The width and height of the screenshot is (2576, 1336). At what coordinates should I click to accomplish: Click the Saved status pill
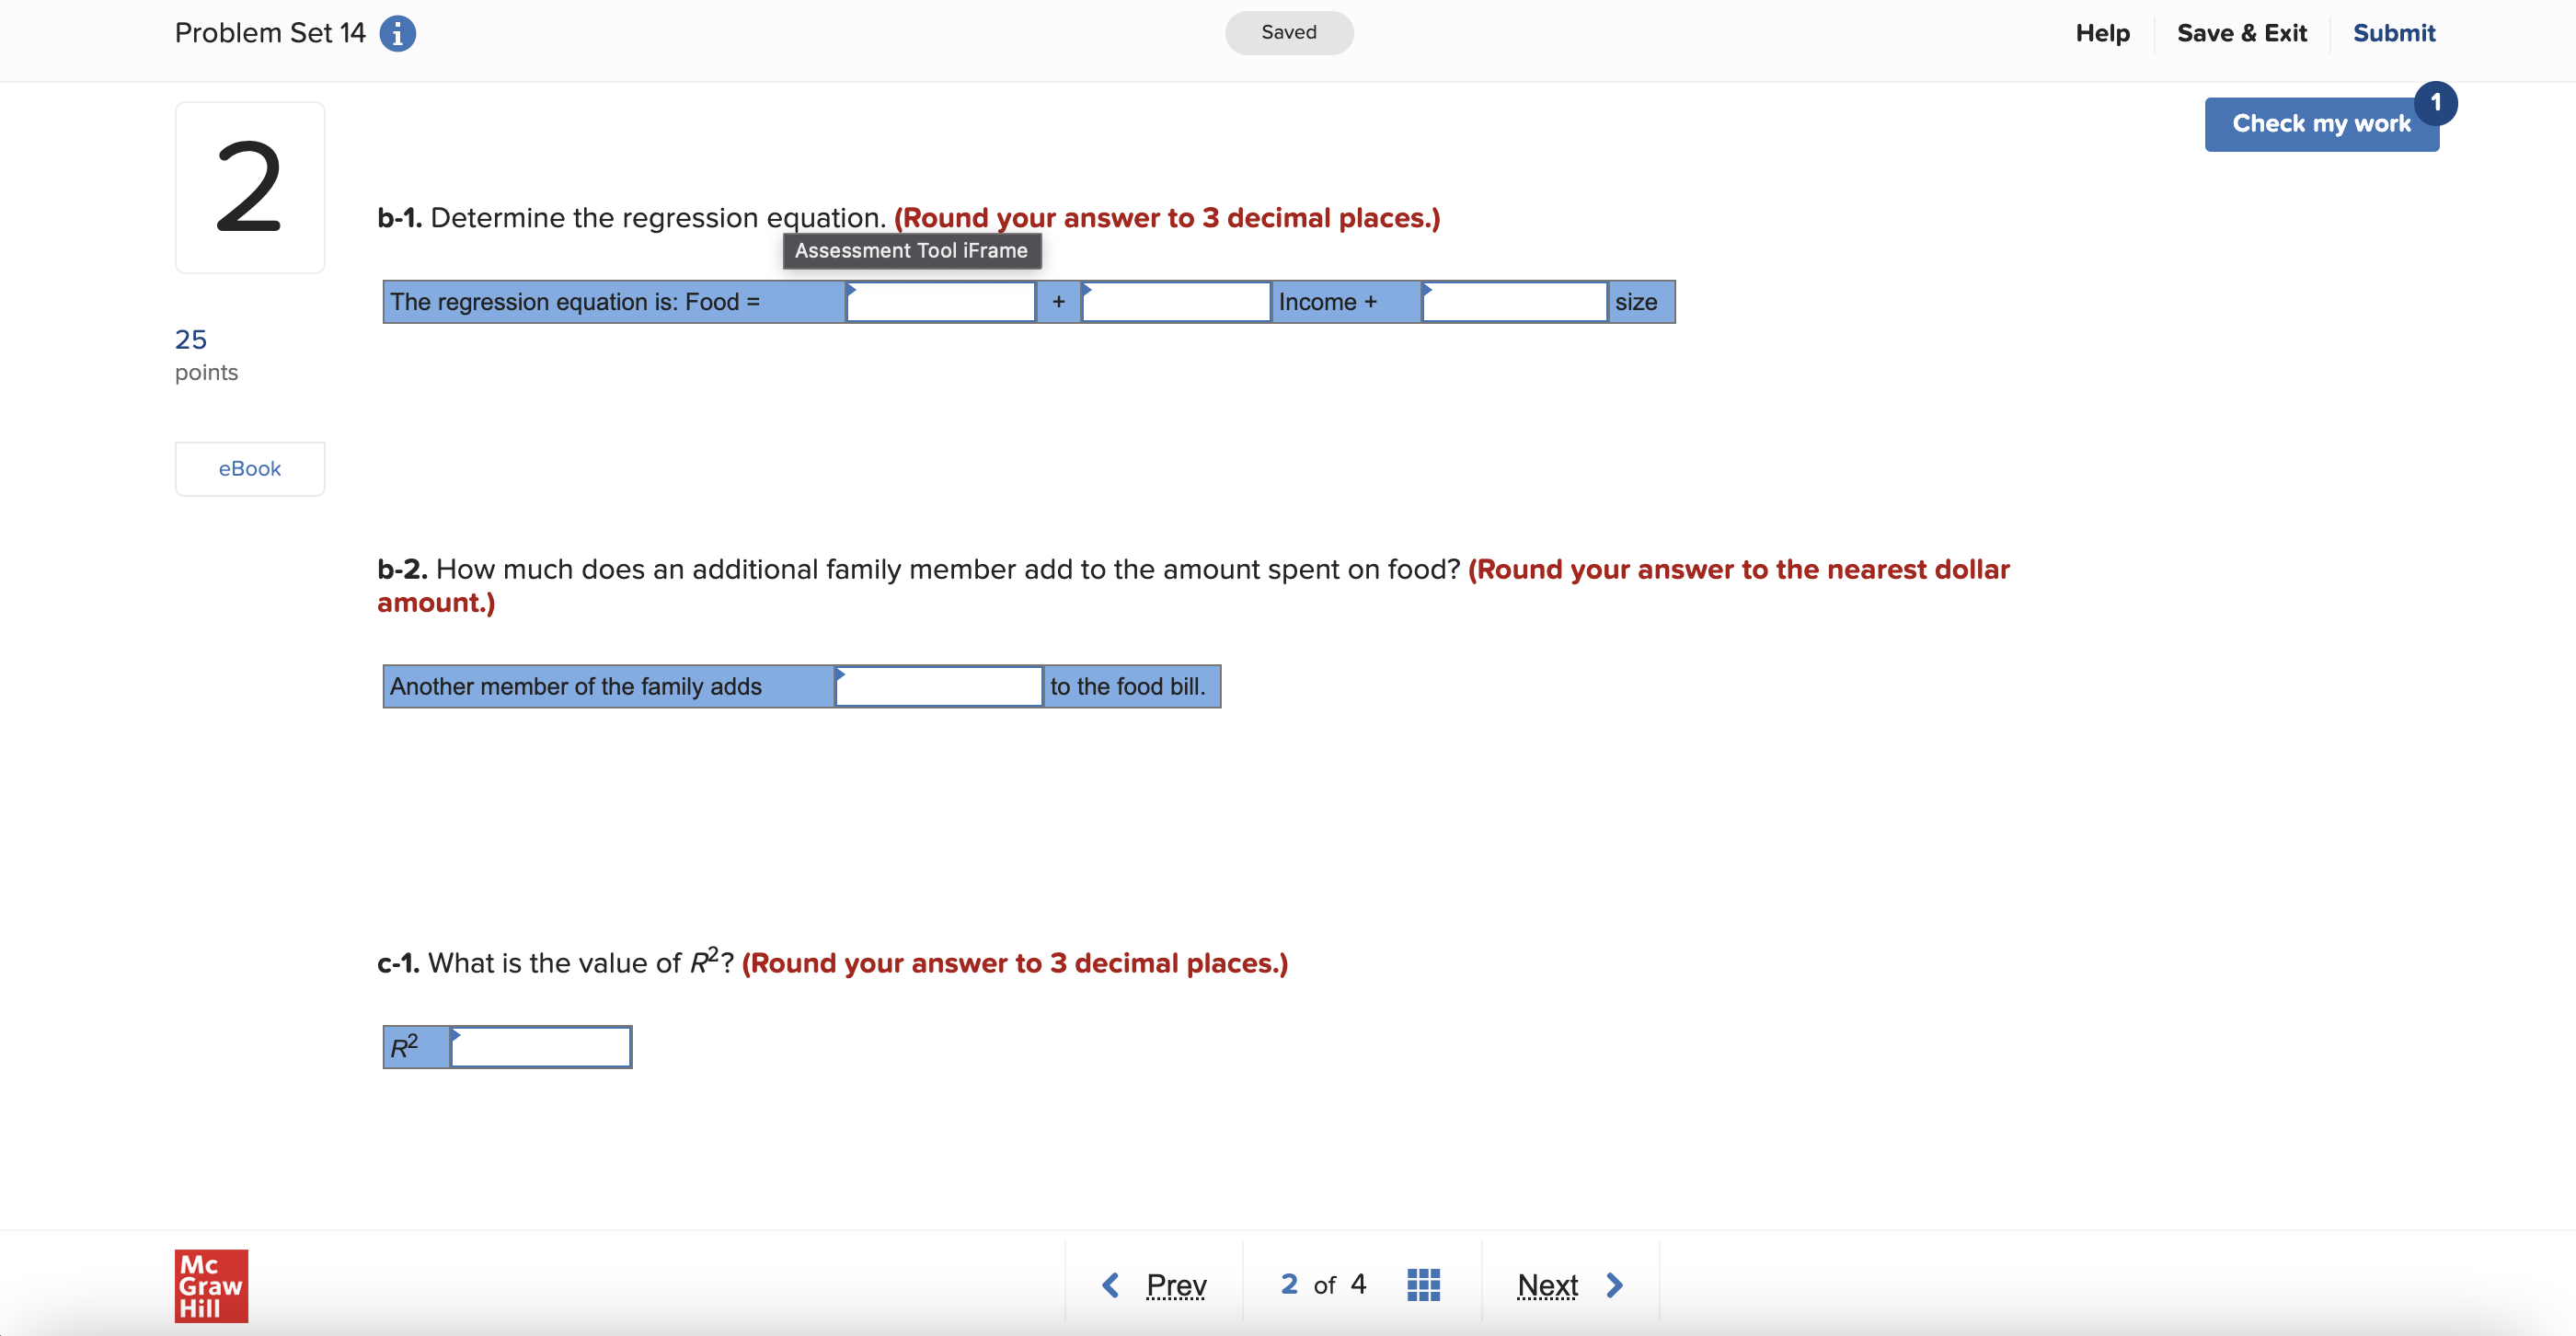1289,32
